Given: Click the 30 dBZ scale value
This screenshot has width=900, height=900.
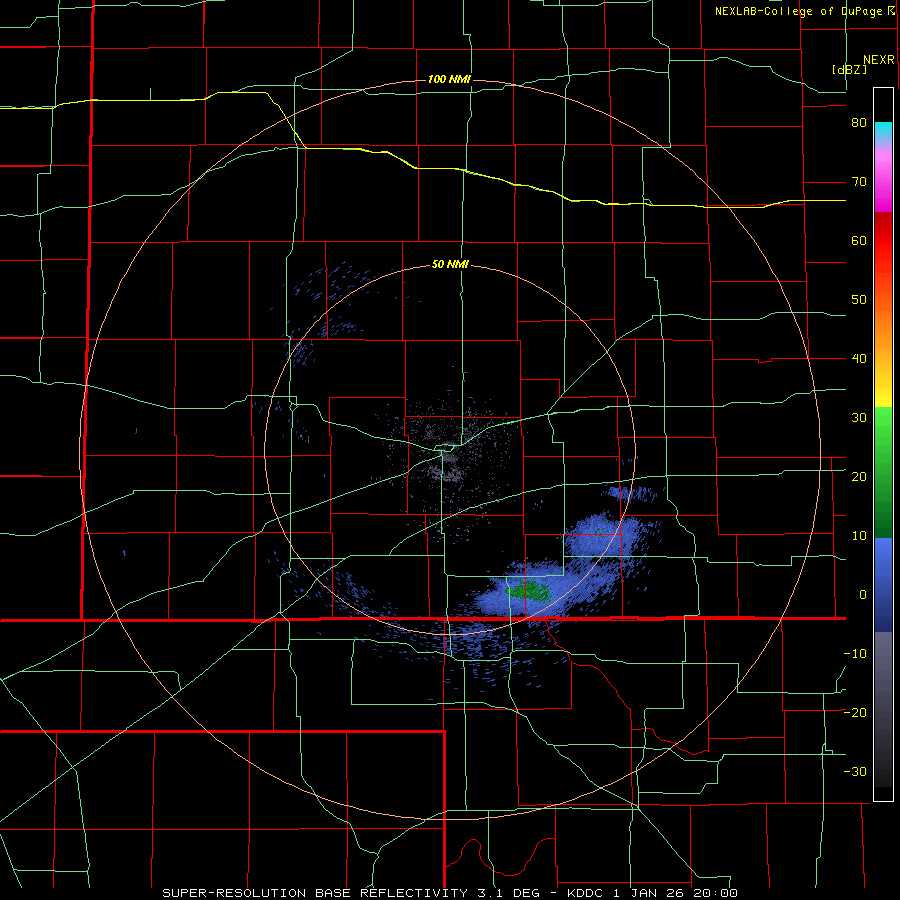Looking at the screenshot, I should pos(859,418).
